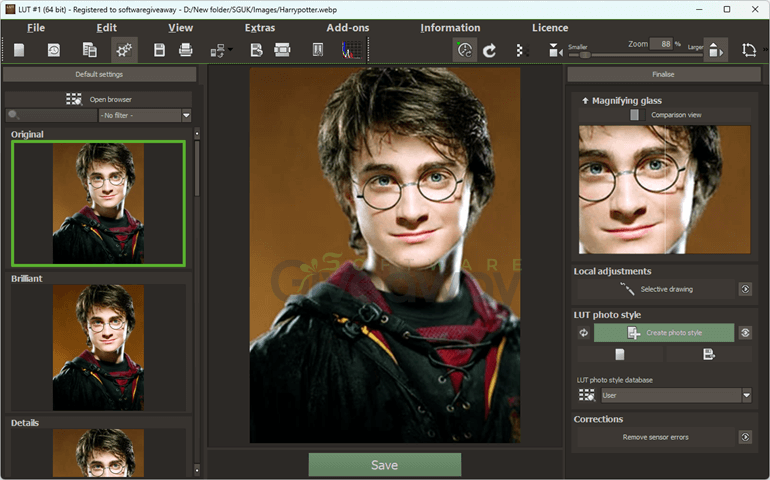Click the save LUT style disk icon
Screen dimensions: 770x480
click(x=709, y=354)
